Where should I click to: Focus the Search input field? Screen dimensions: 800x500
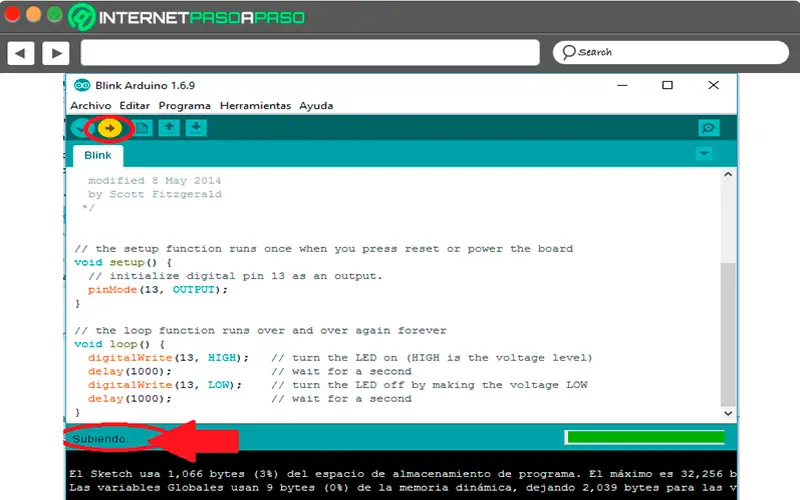click(x=670, y=53)
